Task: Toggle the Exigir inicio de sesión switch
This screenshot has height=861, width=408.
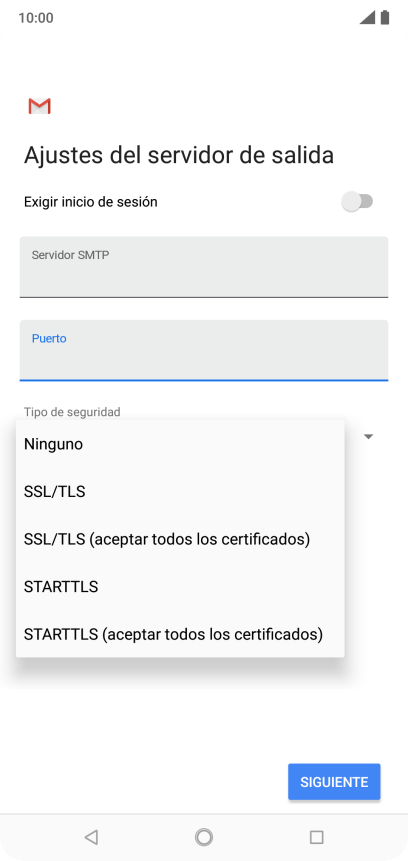Action: (x=357, y=202)
